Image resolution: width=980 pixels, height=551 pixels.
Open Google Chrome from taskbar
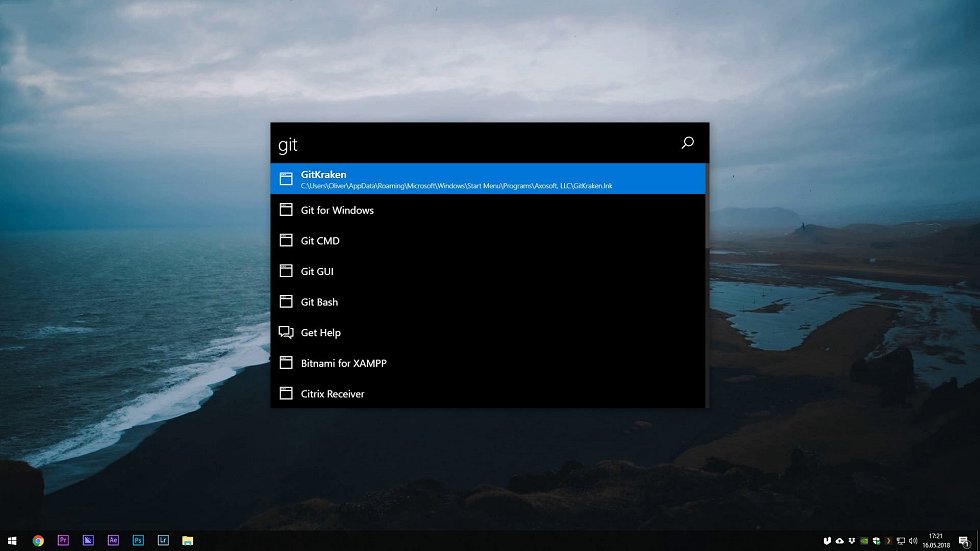point(38,540)
